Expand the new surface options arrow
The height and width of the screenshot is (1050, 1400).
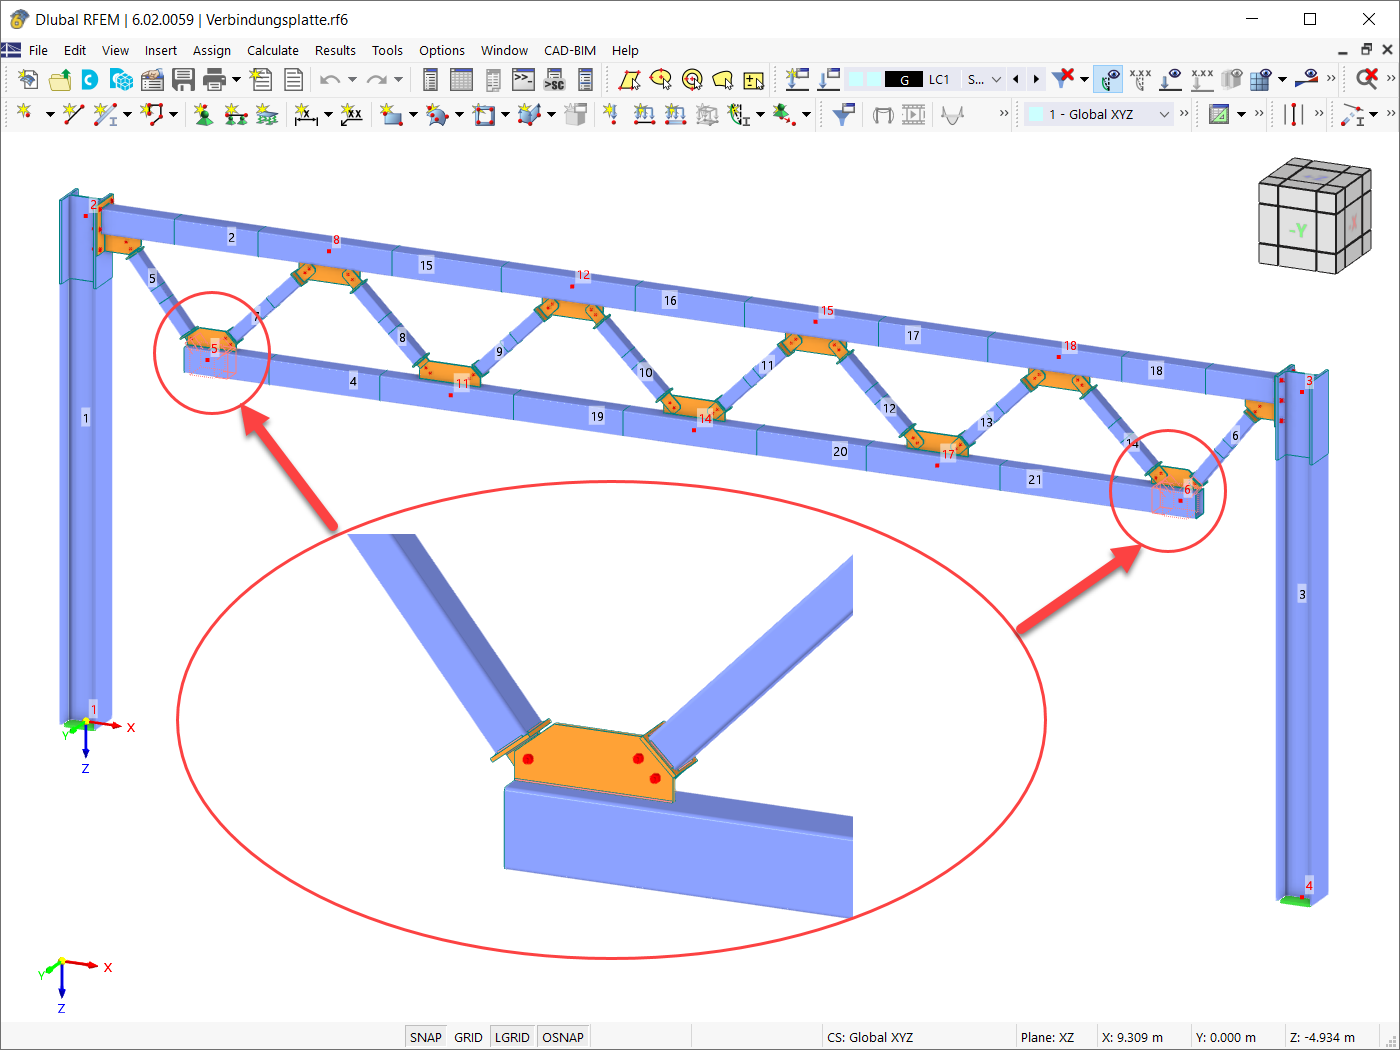point(413,114)
